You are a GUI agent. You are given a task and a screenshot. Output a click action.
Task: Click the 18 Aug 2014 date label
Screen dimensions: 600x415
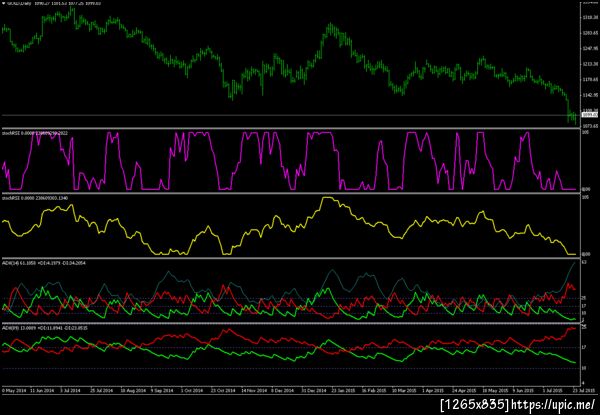click(x=133, y=391)
